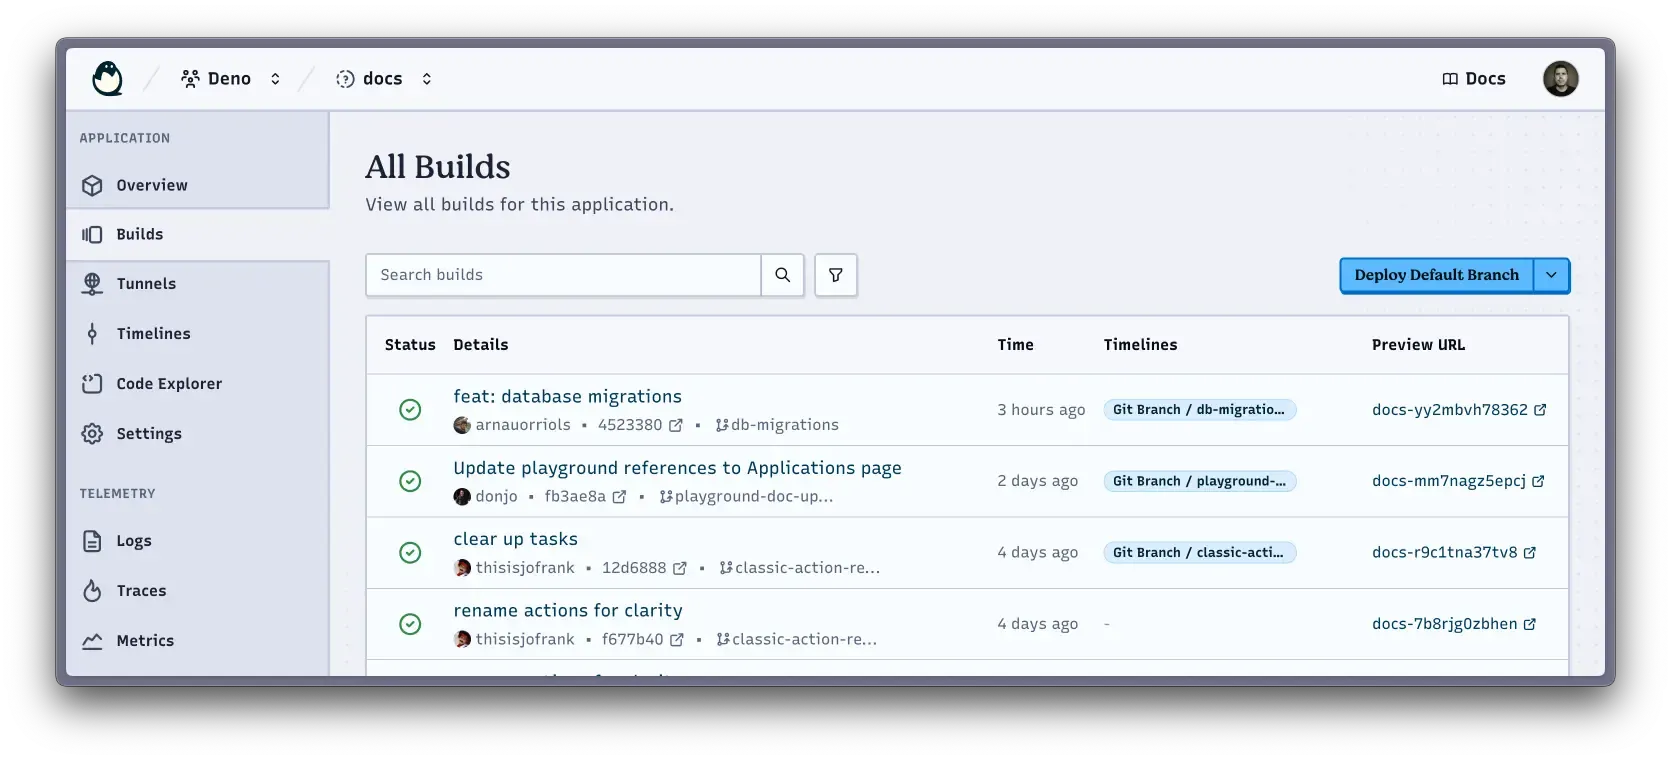Open external link icon next to docs-r9c1tna37tv8
Image resolution: width=1671 pixels, height=760 pixels.
(x=1530, y=553)
